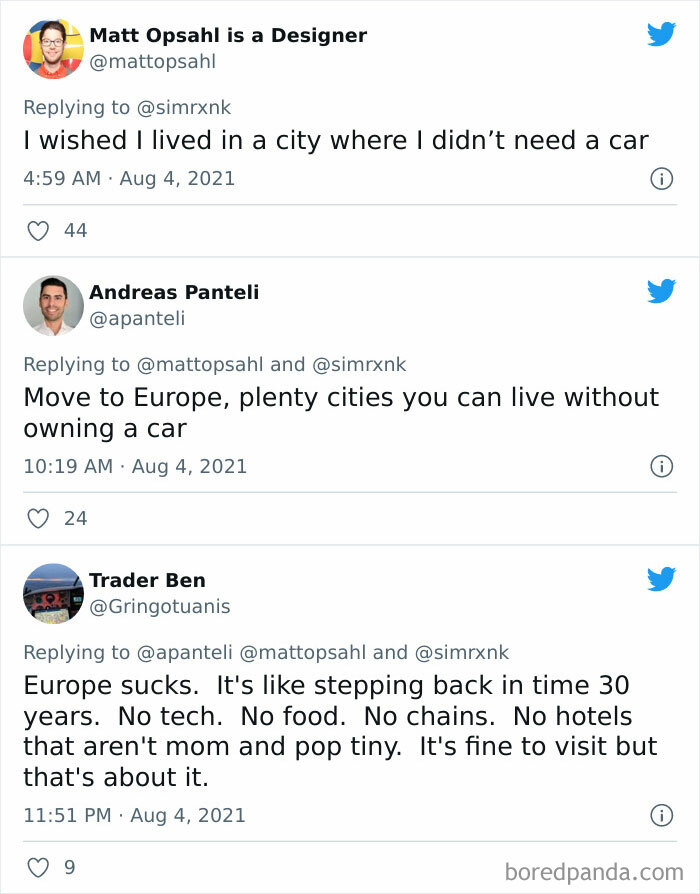The height and width of the screenshot is (894, 700).
Task: Click the boredpanda.com watermark text
Action: click(595, 868)
